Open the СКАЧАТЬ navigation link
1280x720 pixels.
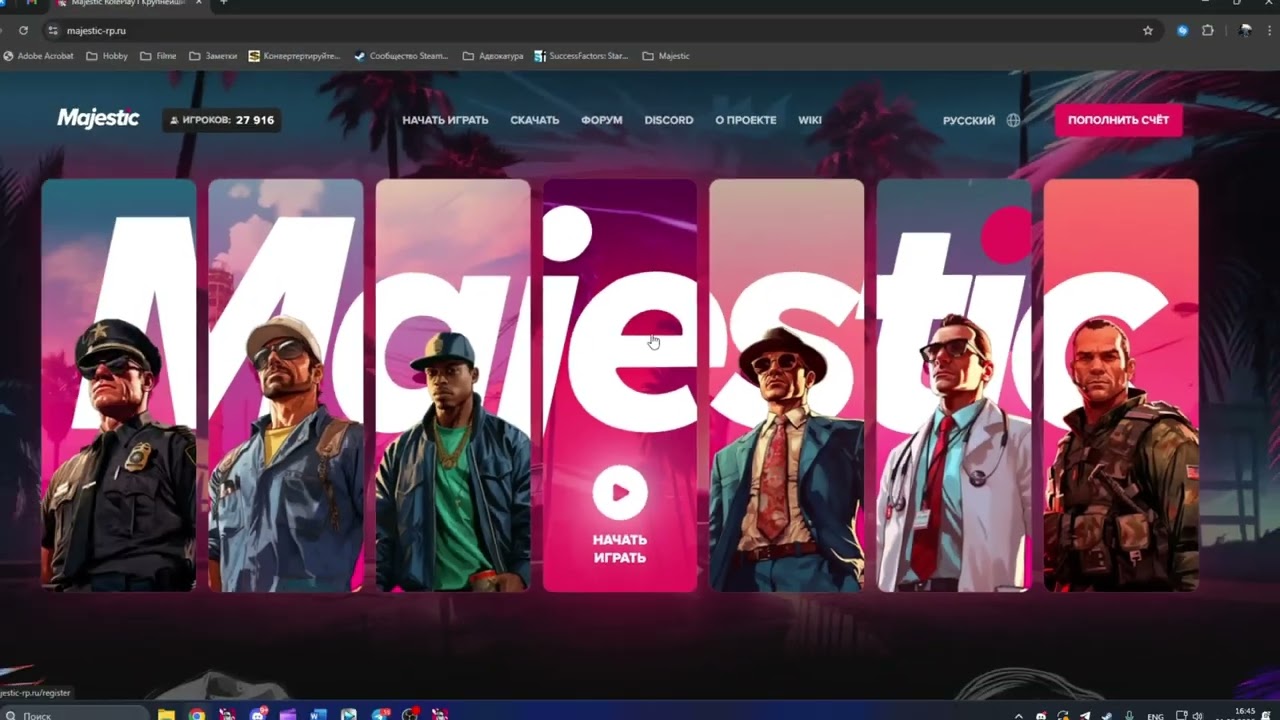pos(535,120)
